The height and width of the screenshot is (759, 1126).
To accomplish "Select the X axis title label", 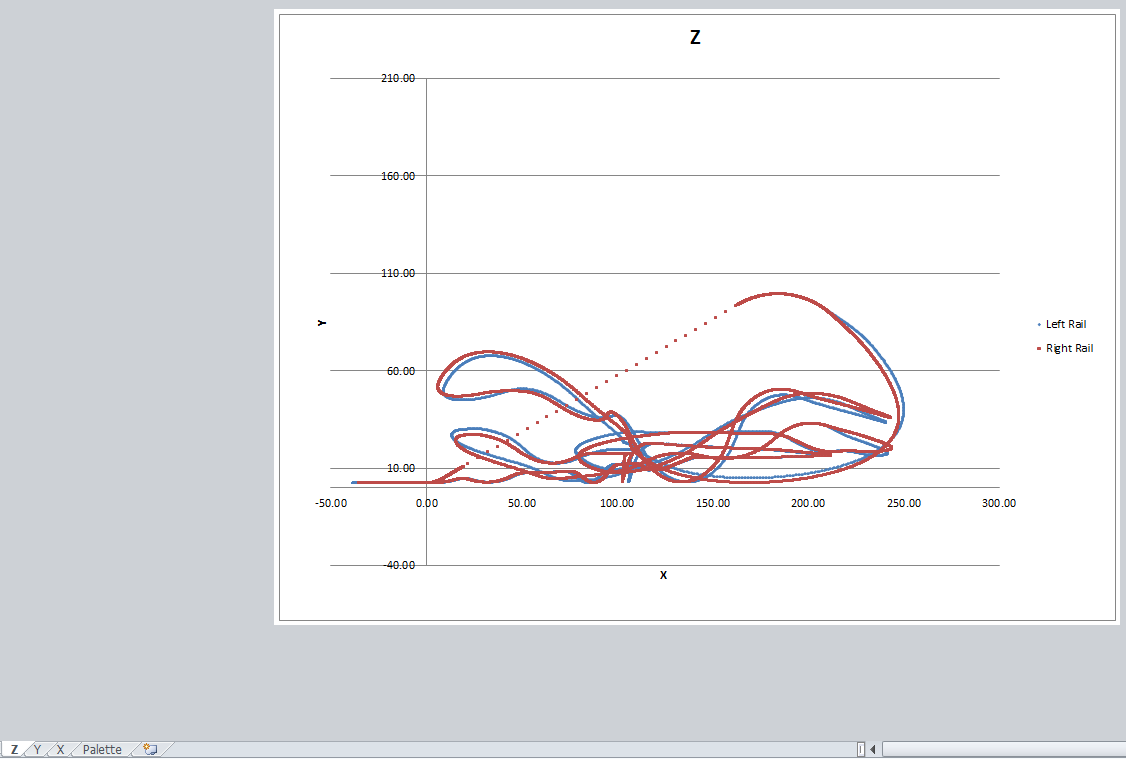I will pyautogui.click(x=663, y=575).
